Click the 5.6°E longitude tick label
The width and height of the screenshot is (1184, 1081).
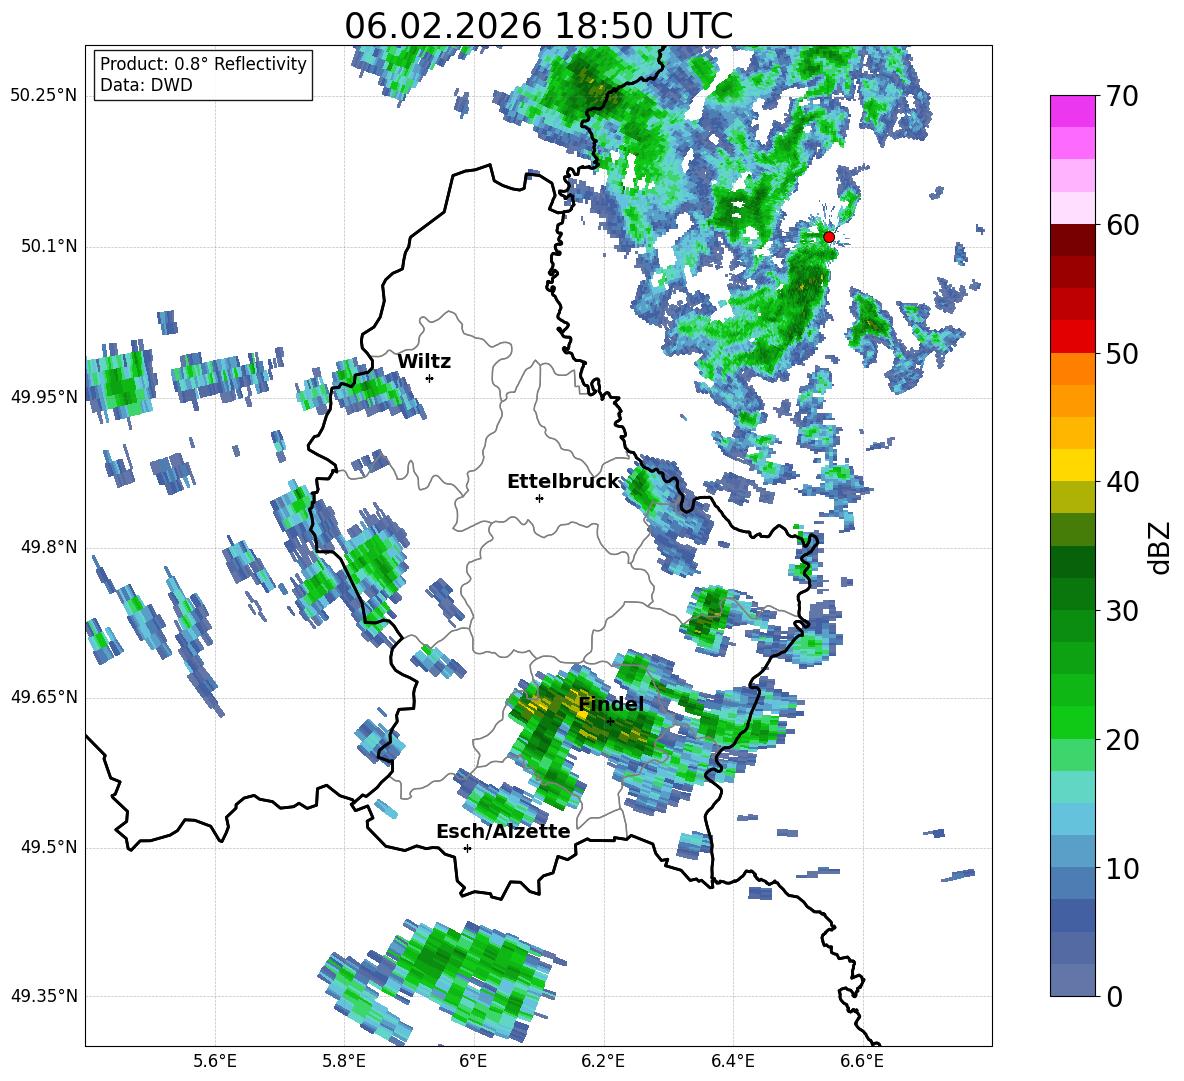click(x=215, y=1061)
